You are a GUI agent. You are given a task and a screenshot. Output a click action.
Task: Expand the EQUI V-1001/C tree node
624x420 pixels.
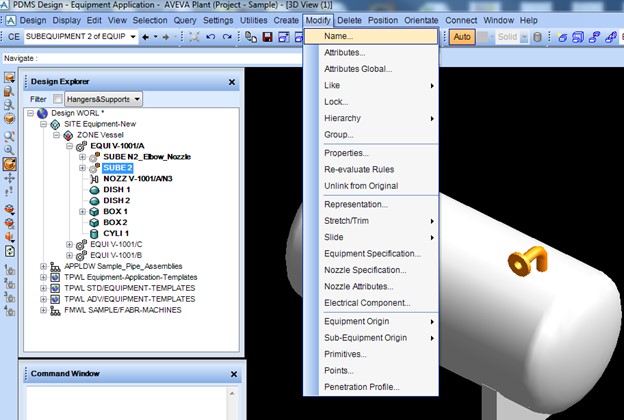69,245
